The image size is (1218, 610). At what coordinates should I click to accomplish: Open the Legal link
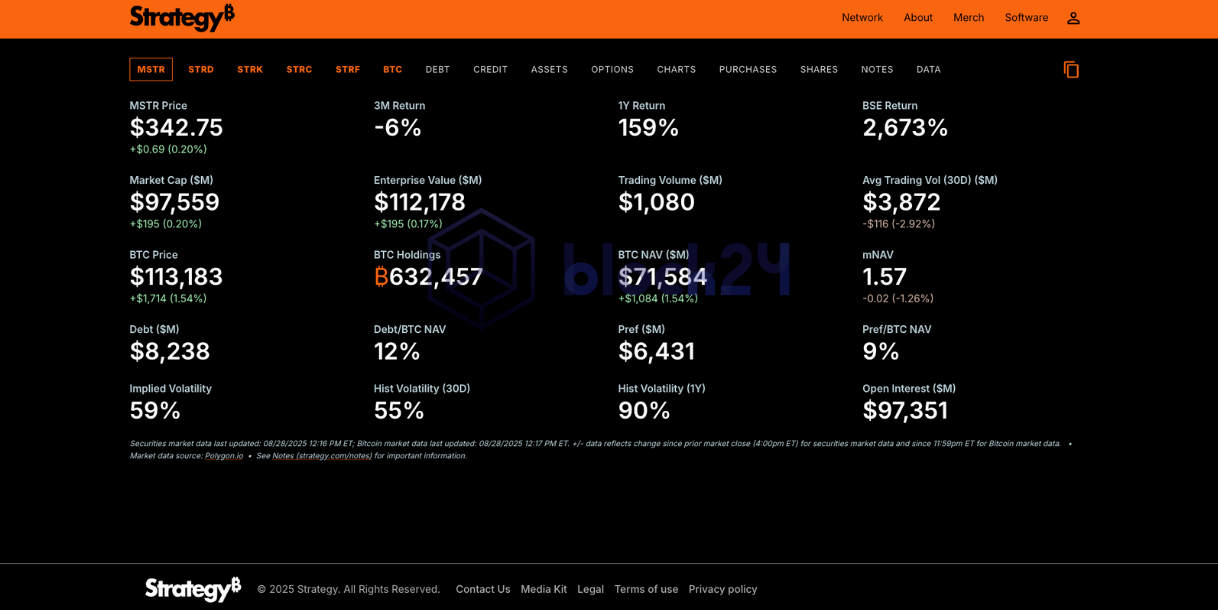click(591, 589)
